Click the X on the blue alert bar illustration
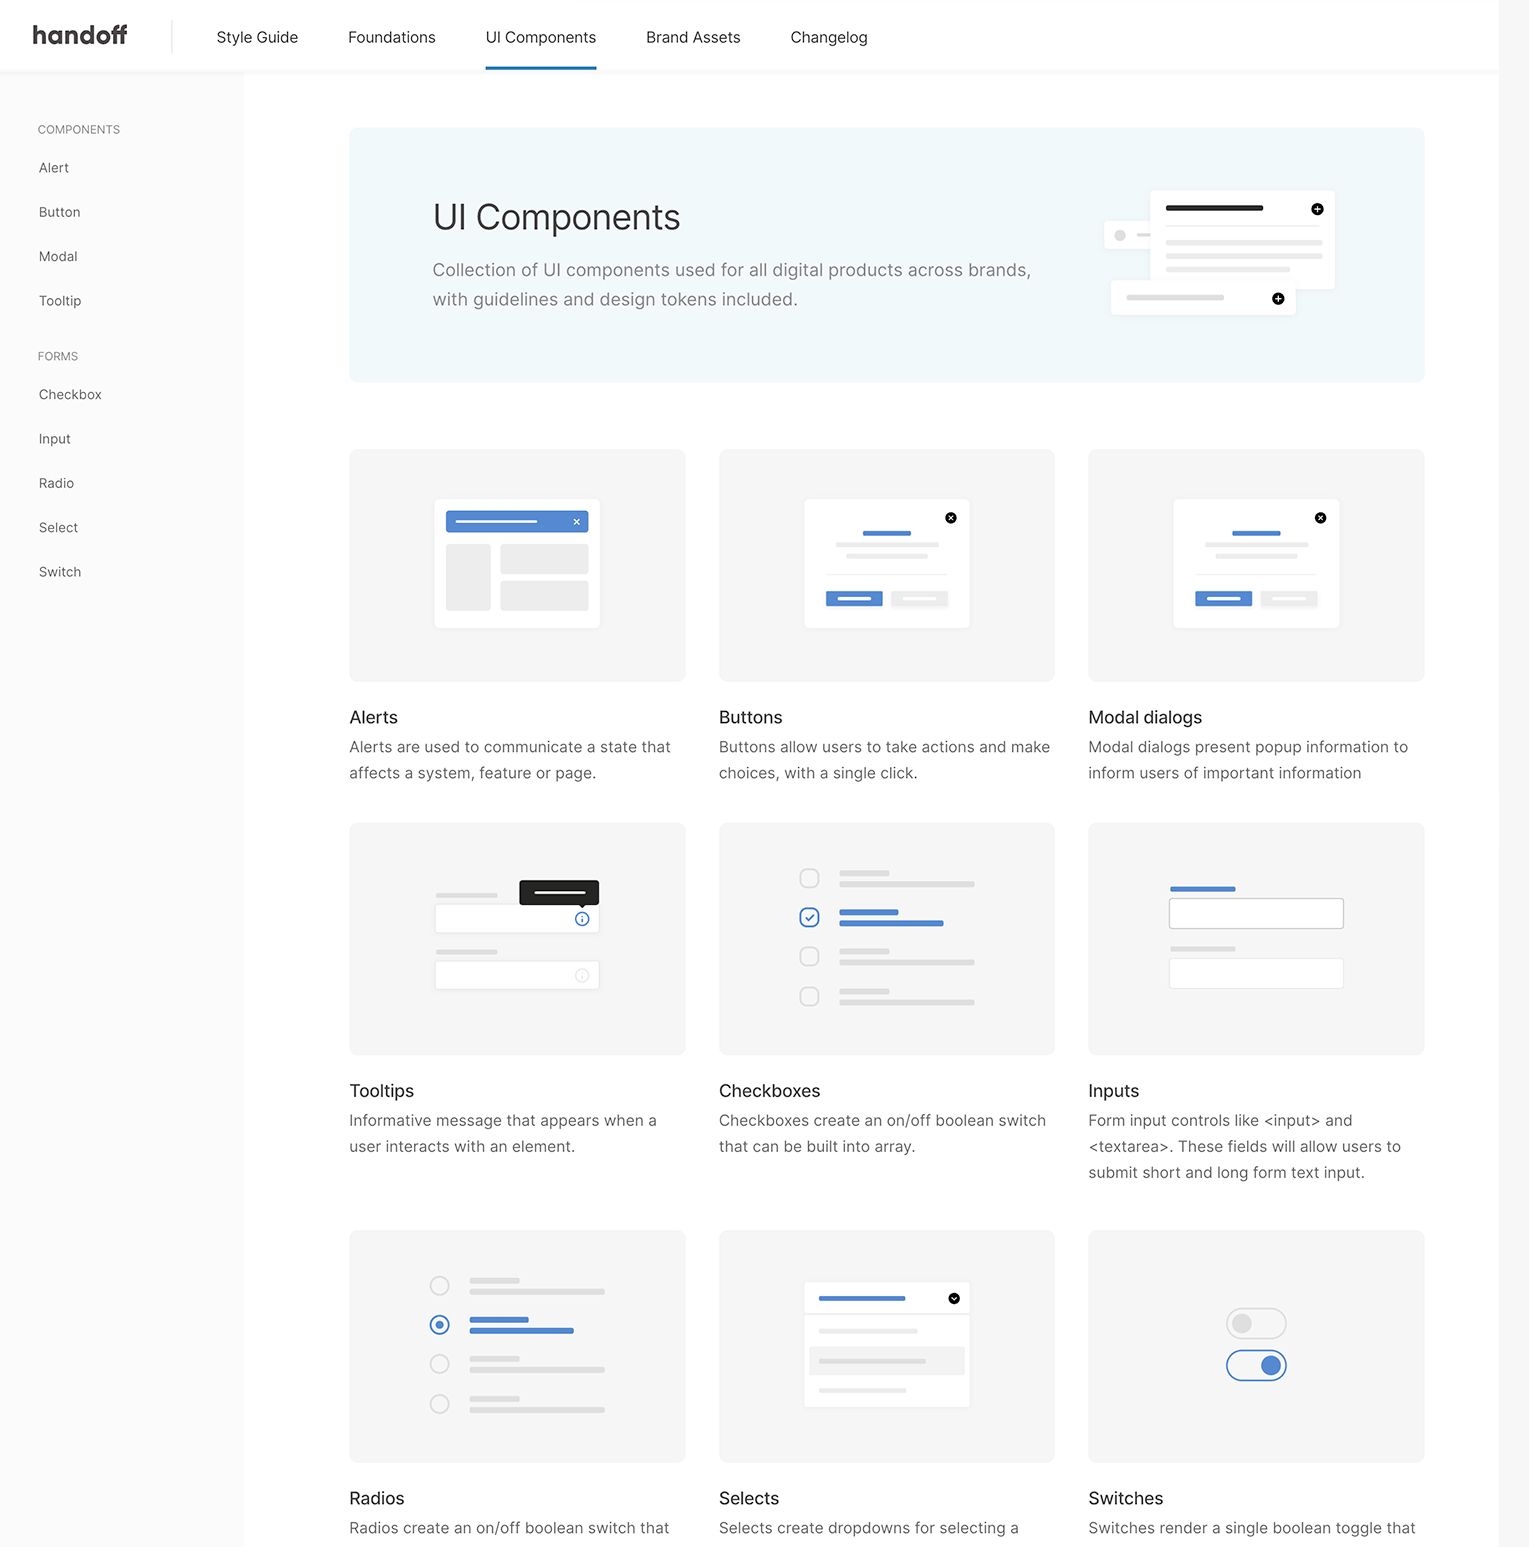 577,521
